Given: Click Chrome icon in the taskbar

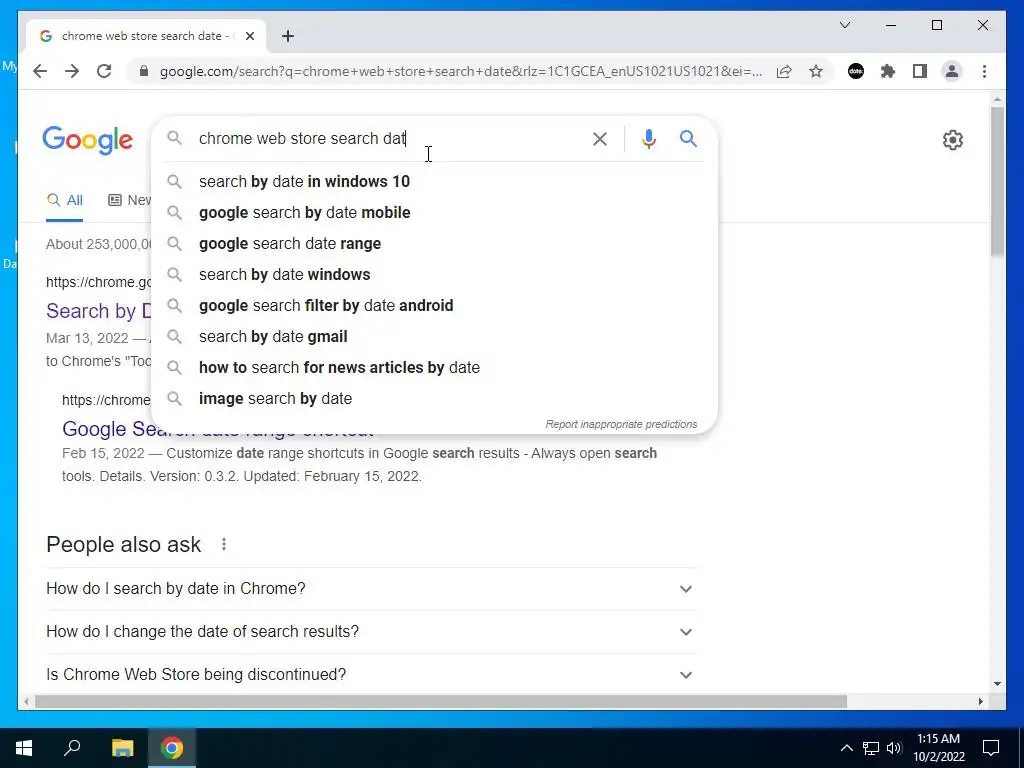Looking at the screenshot, I should click(x=172, y=748).
